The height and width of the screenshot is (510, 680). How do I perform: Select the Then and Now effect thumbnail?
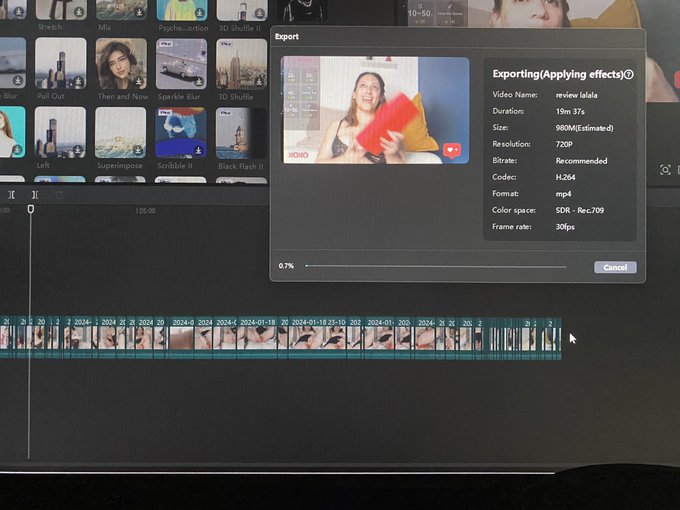(x=121, y=64)
